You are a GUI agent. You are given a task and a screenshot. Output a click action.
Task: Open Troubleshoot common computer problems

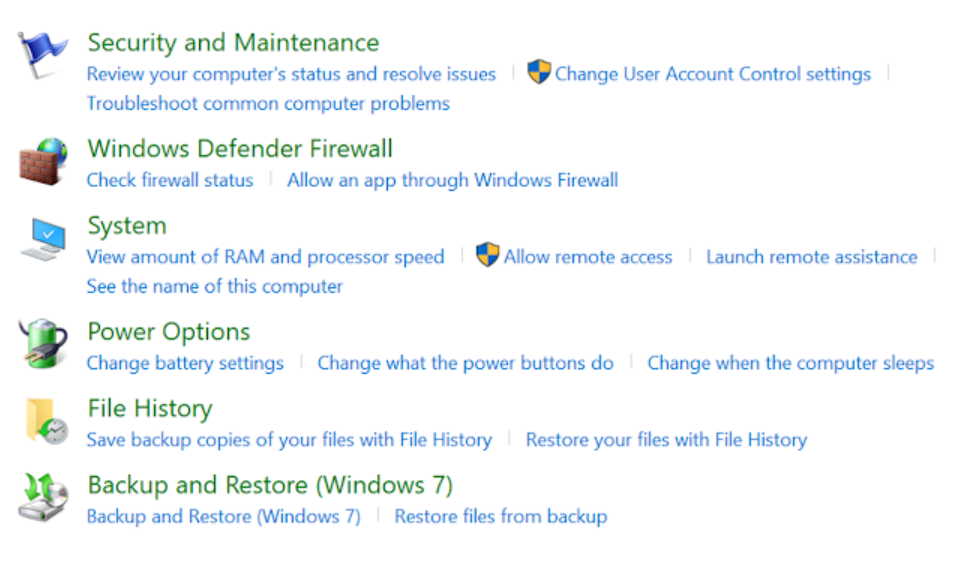(x=268, y=103)
